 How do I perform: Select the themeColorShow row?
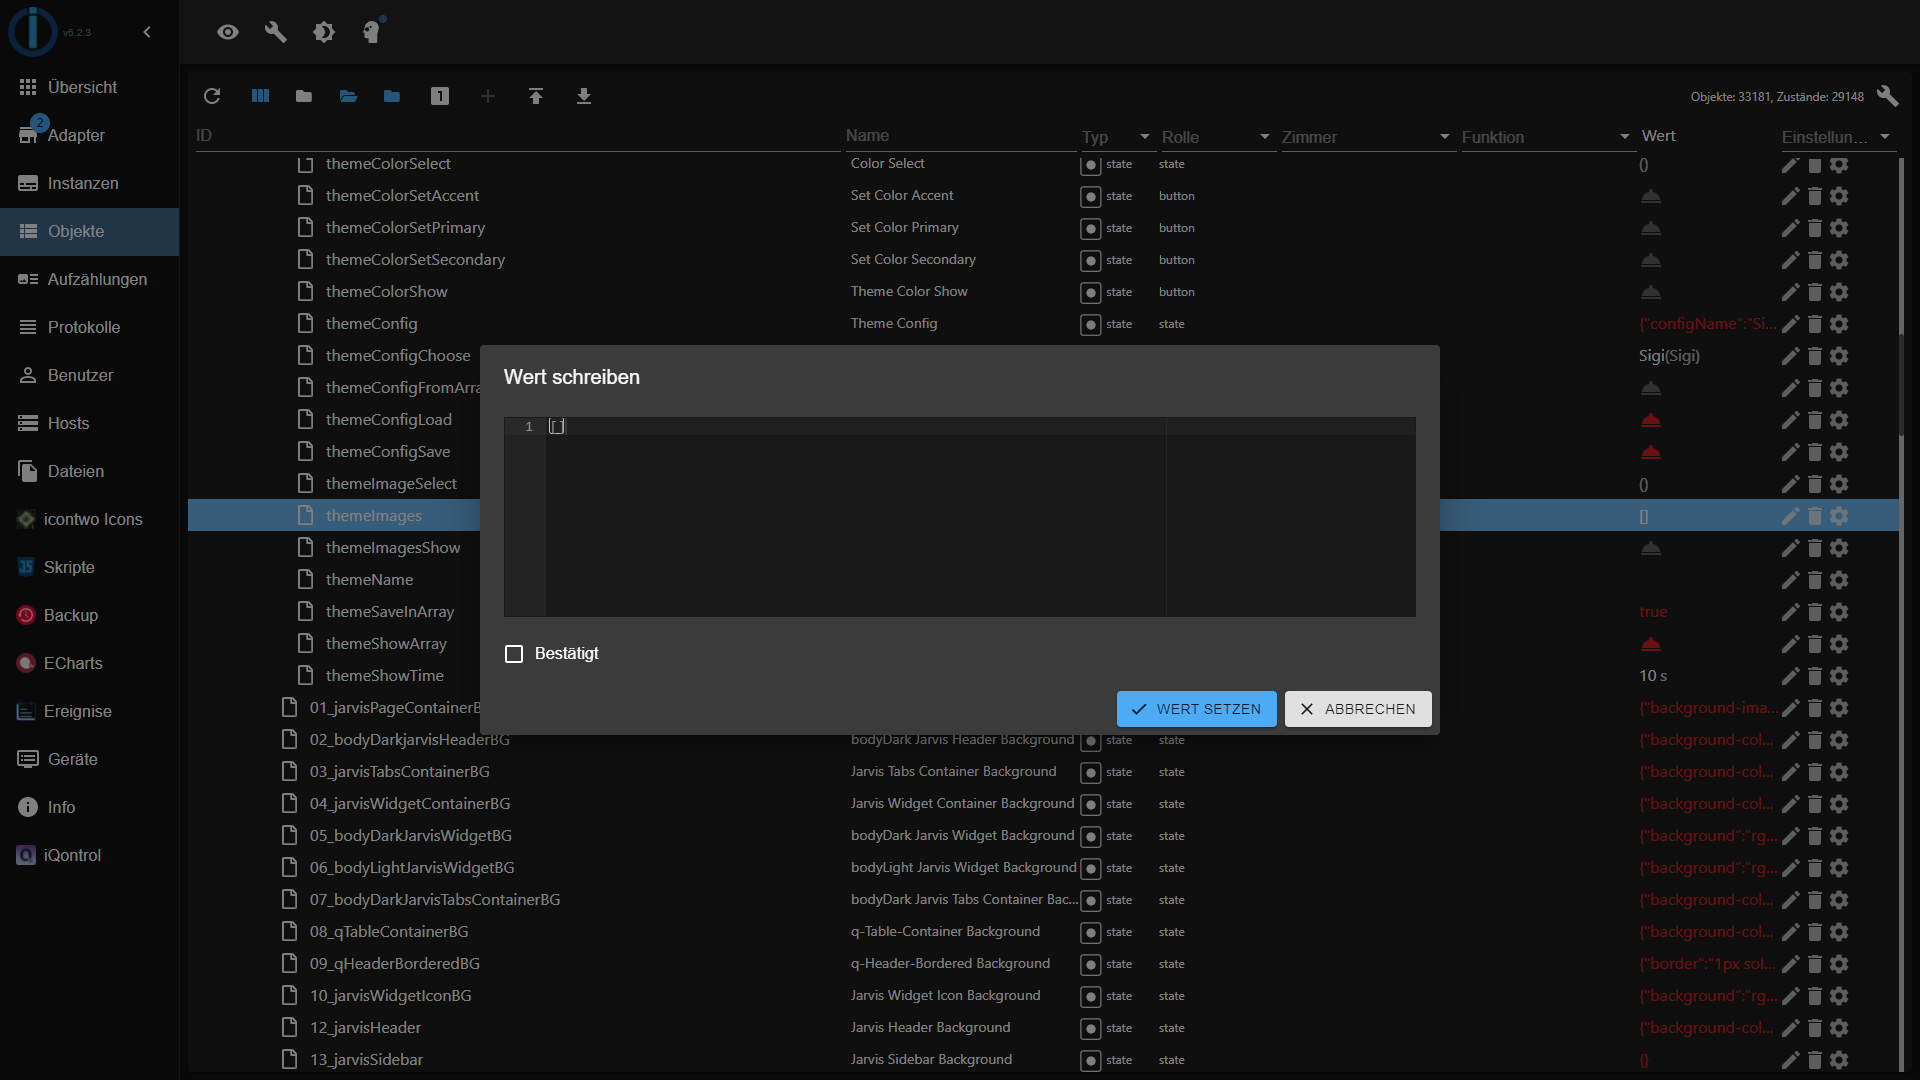coord(1044,292)
